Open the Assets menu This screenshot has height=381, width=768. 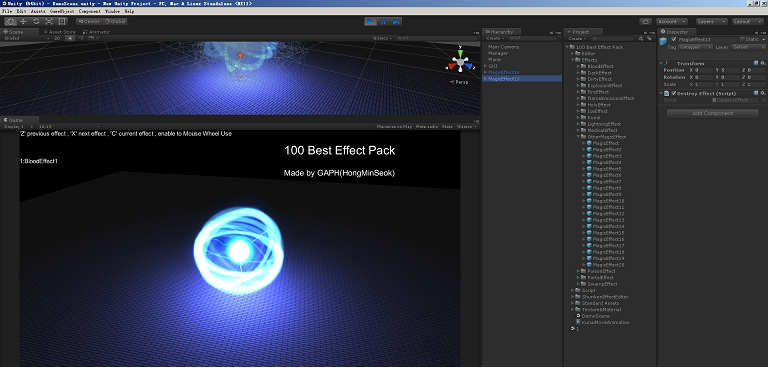click(38, 11)
